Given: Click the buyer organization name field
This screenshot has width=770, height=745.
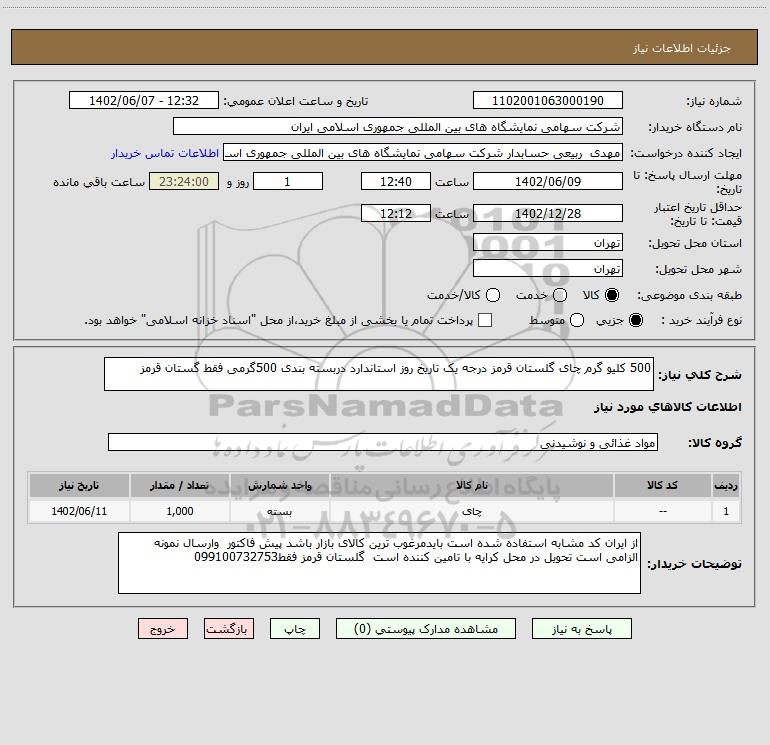Looking at the screenshot, I should (x=398, y=127).
